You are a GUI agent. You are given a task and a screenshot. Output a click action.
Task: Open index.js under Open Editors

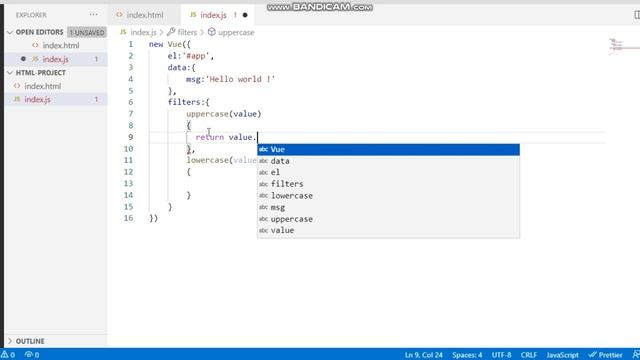pyautogui.click(x=56, y=59)
